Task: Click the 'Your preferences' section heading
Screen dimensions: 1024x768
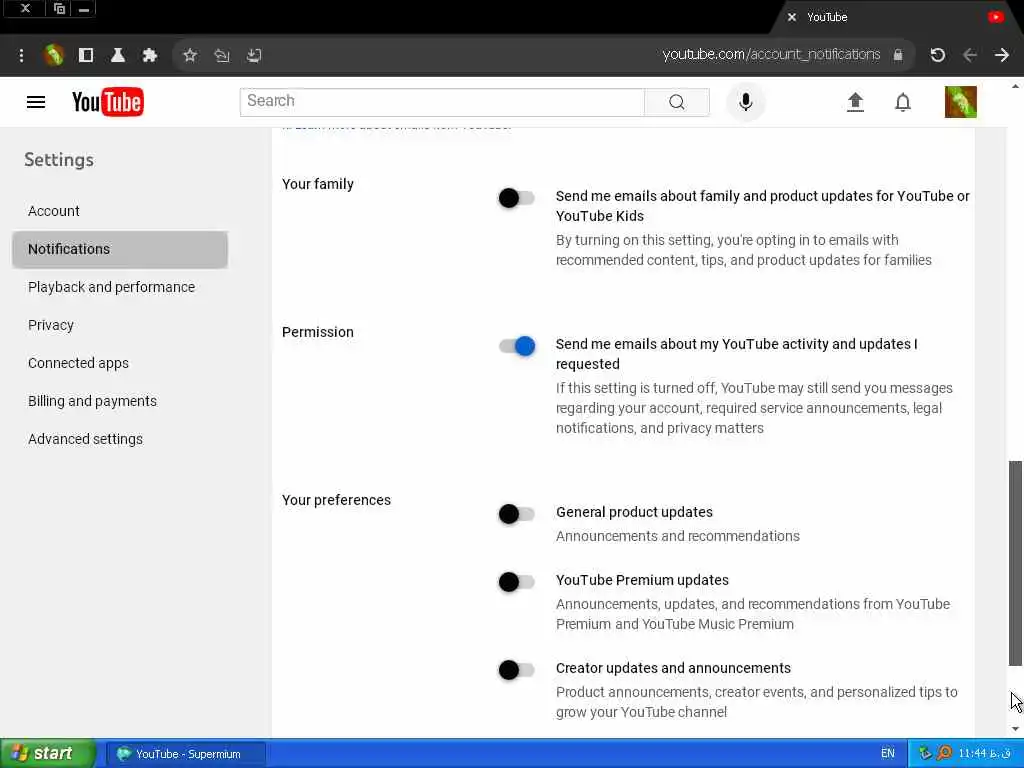Action: click(x=336, y=500)
